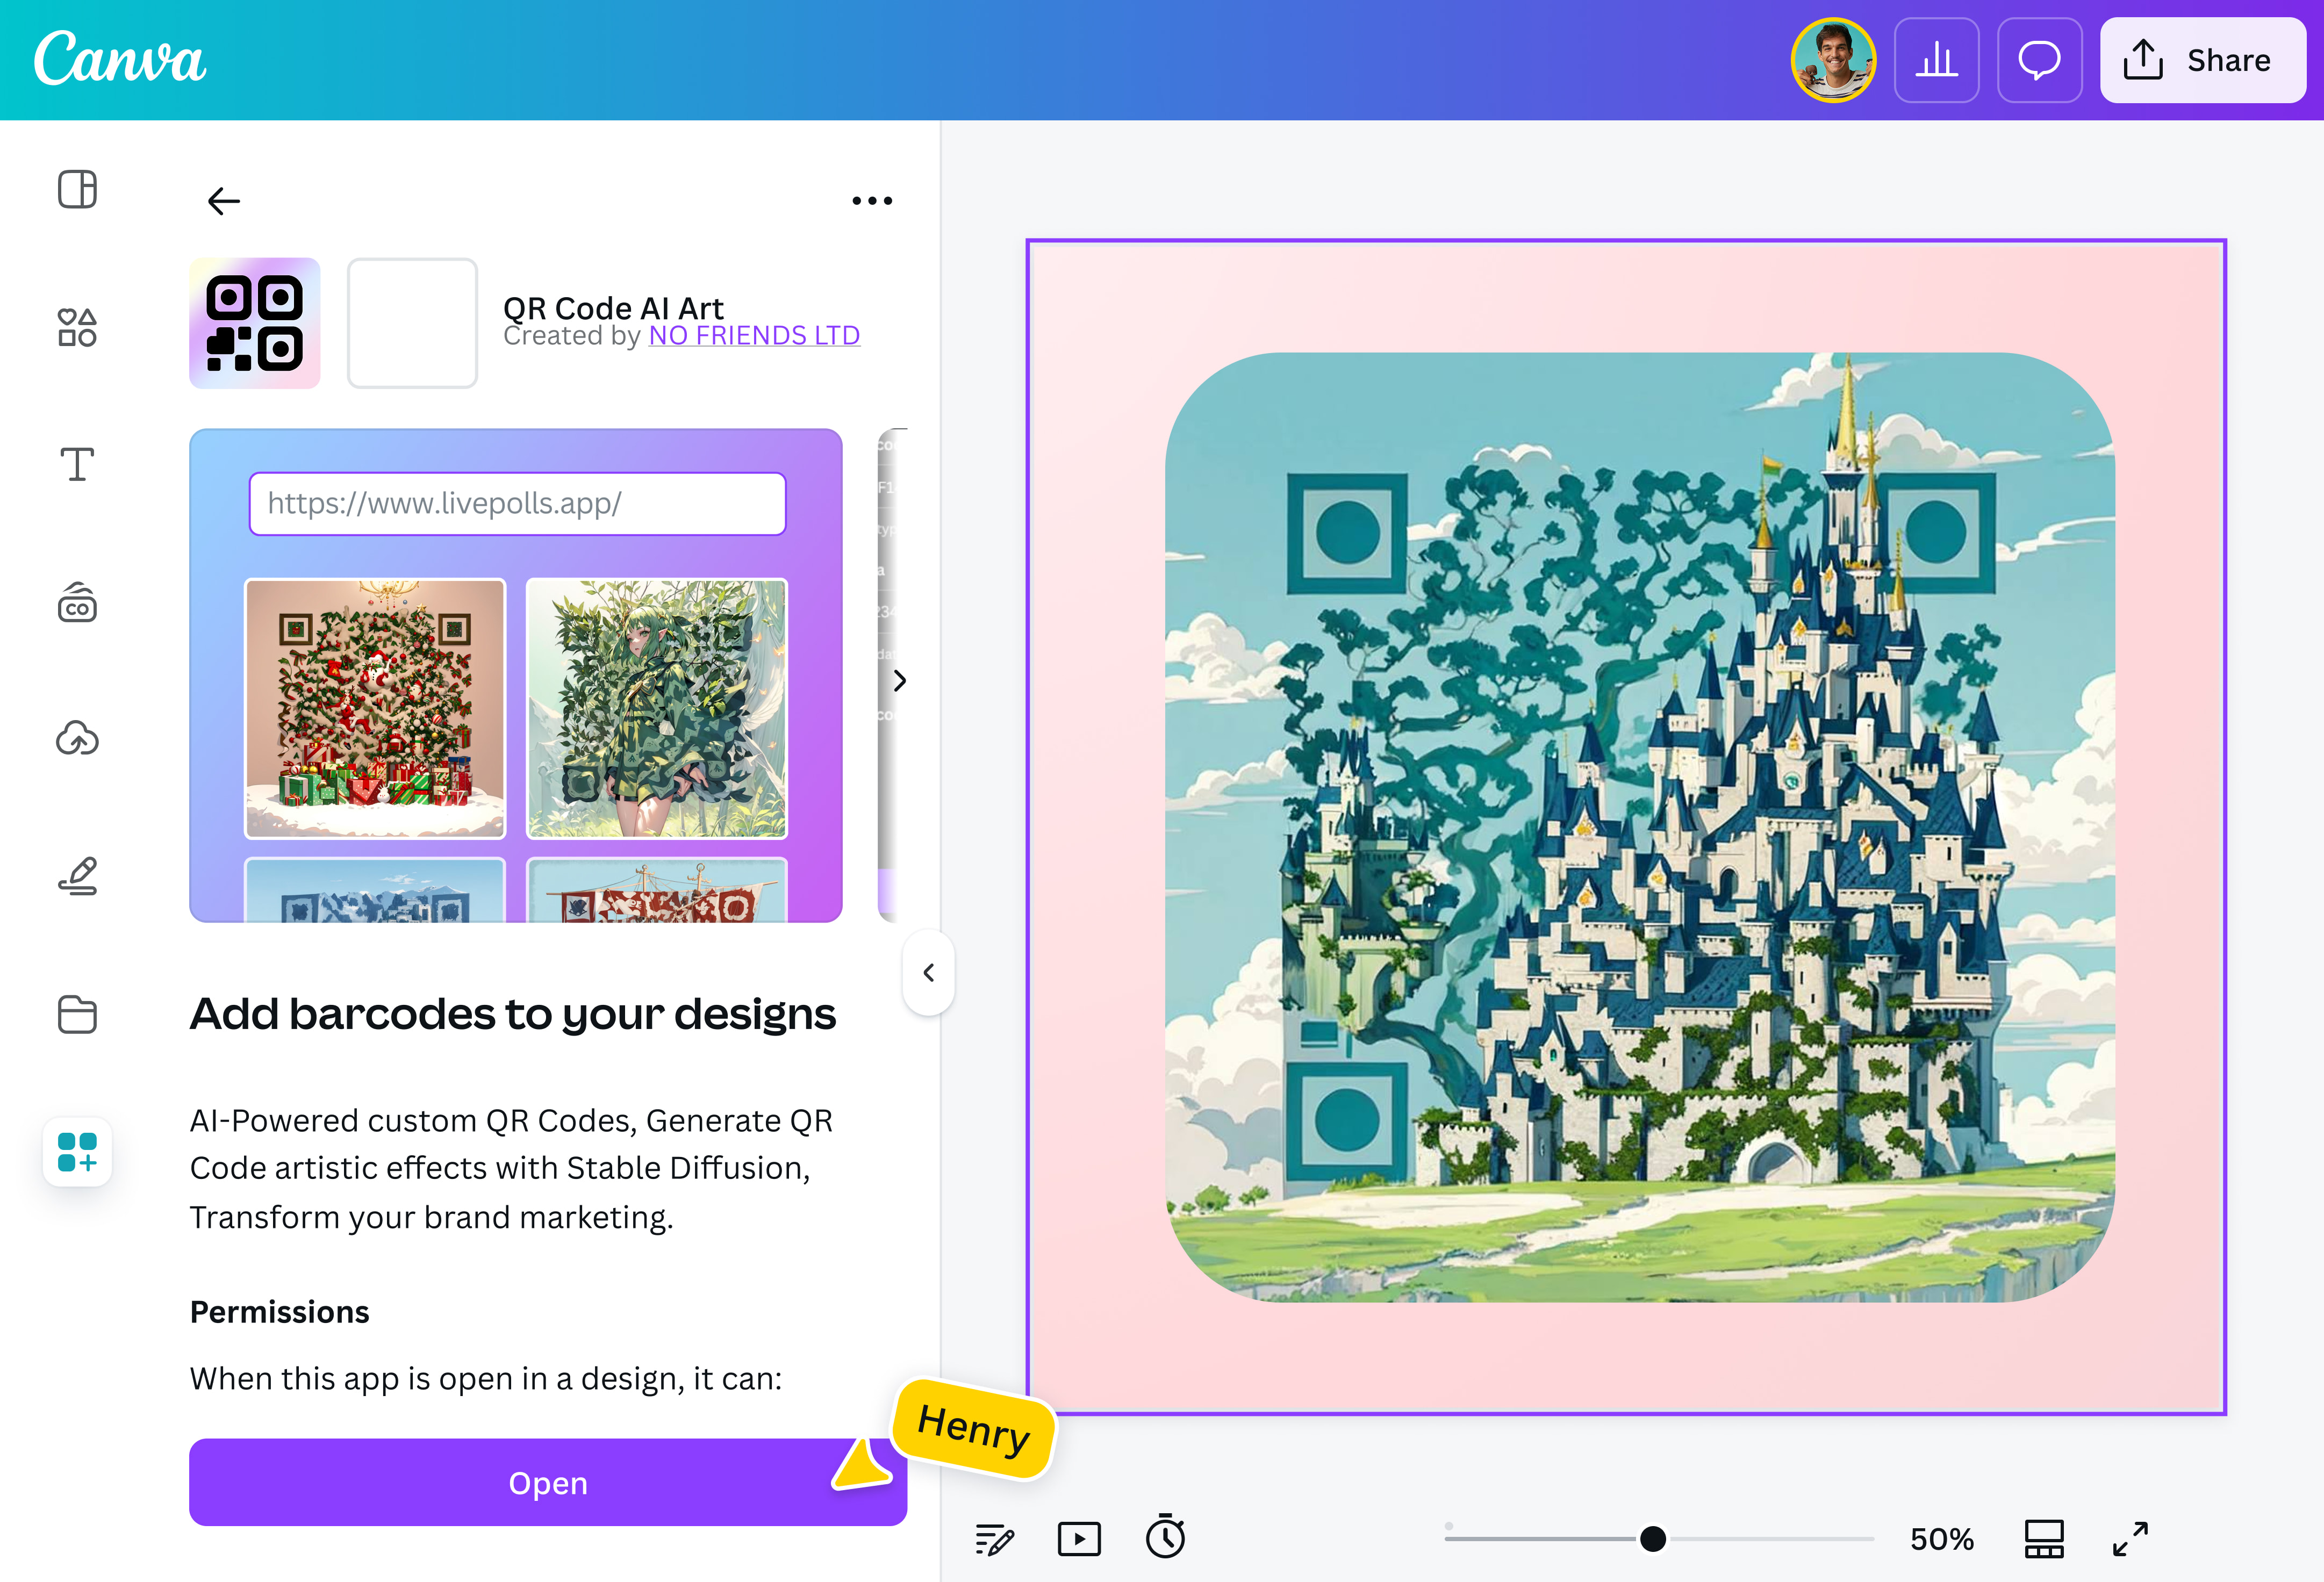This screenshot has height=1582, width=2324.
Task: Adjust the zoom level slider
Action: pos(1655,1538)
